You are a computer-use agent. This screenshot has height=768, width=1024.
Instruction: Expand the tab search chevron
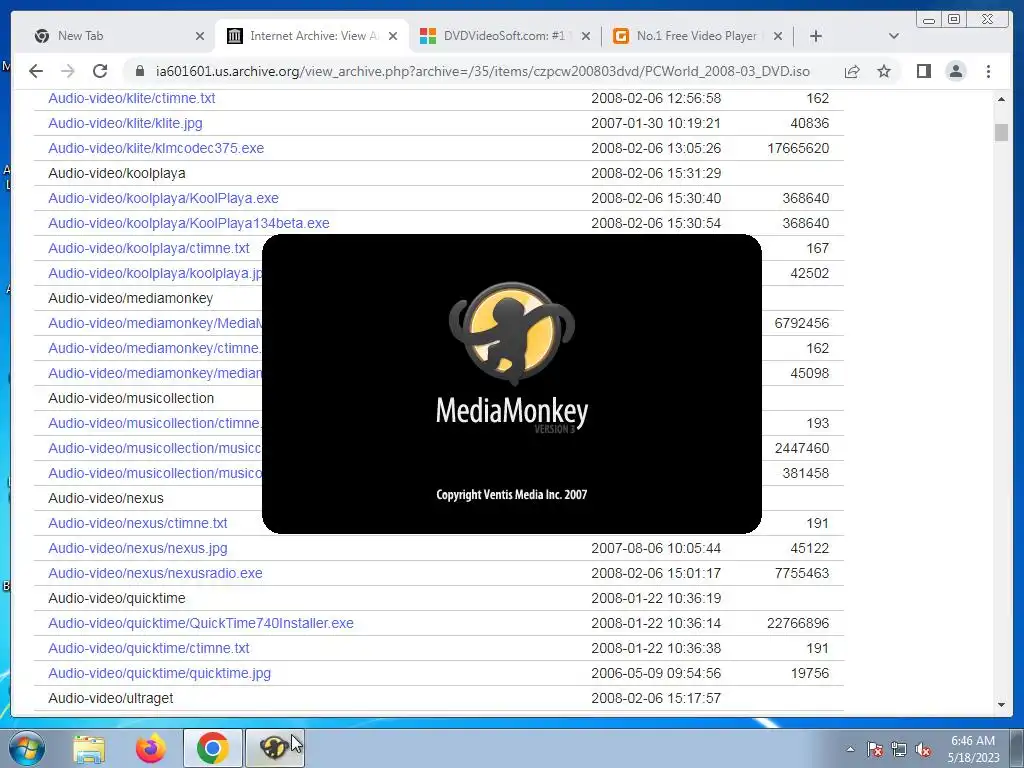point(894,36)
